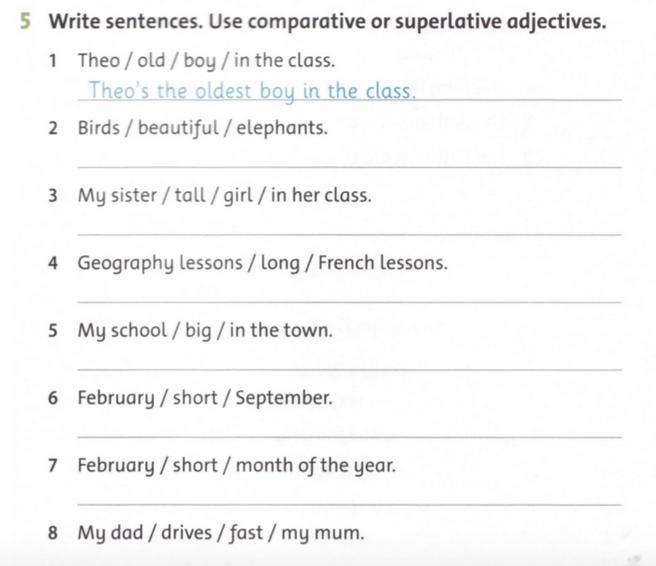Click the answer line under the Geography lessons prompt

[x=348, y=300]
